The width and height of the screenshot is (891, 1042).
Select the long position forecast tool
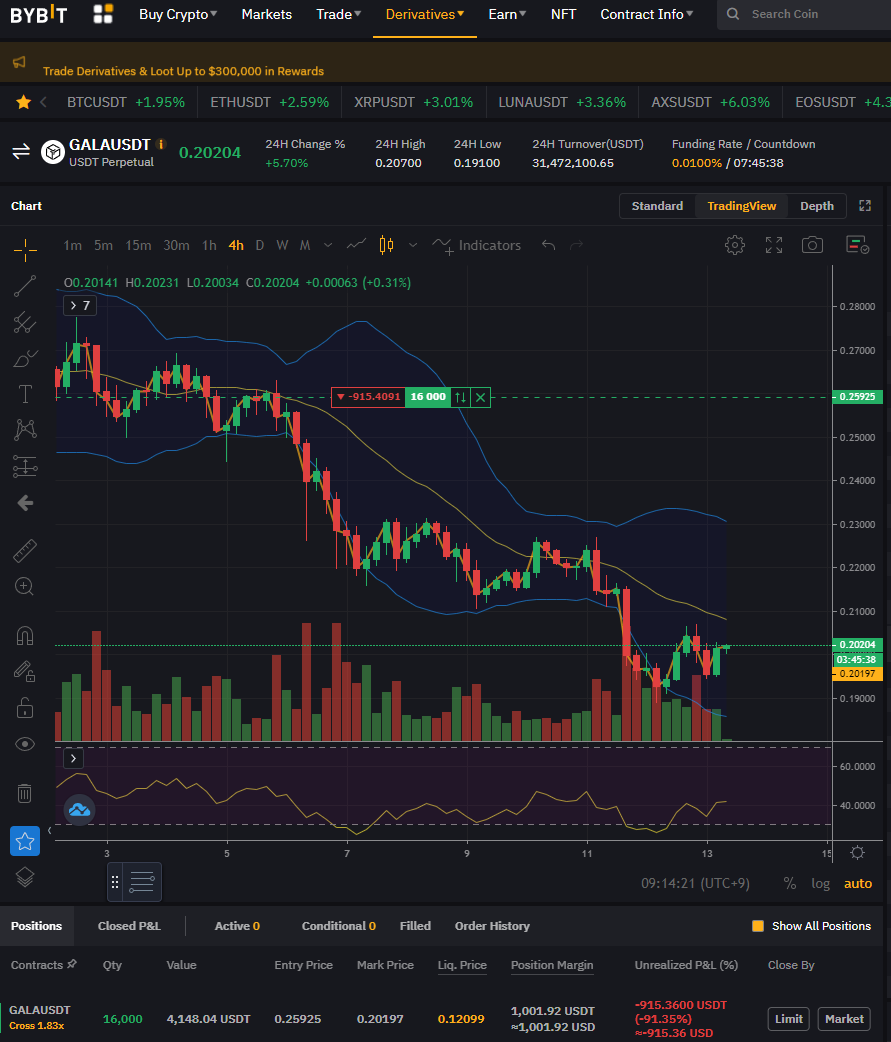click(25, 467)
